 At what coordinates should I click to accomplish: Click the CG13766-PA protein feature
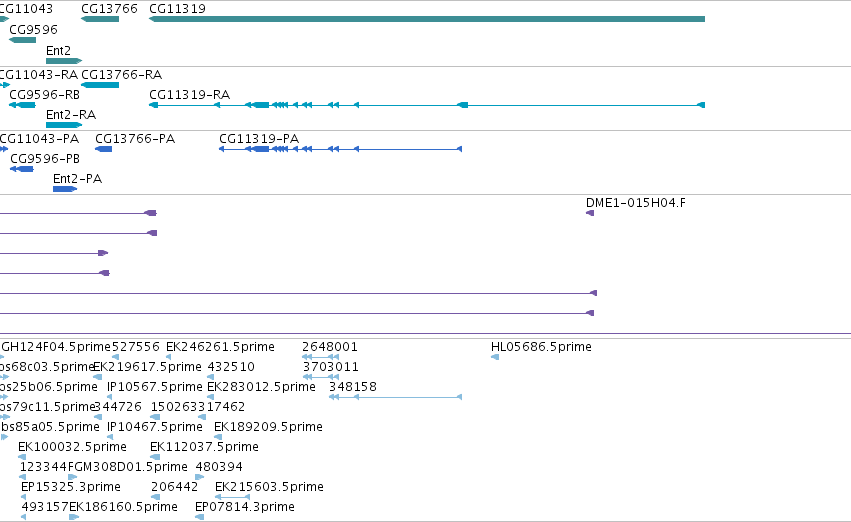[x=104, y=149]
